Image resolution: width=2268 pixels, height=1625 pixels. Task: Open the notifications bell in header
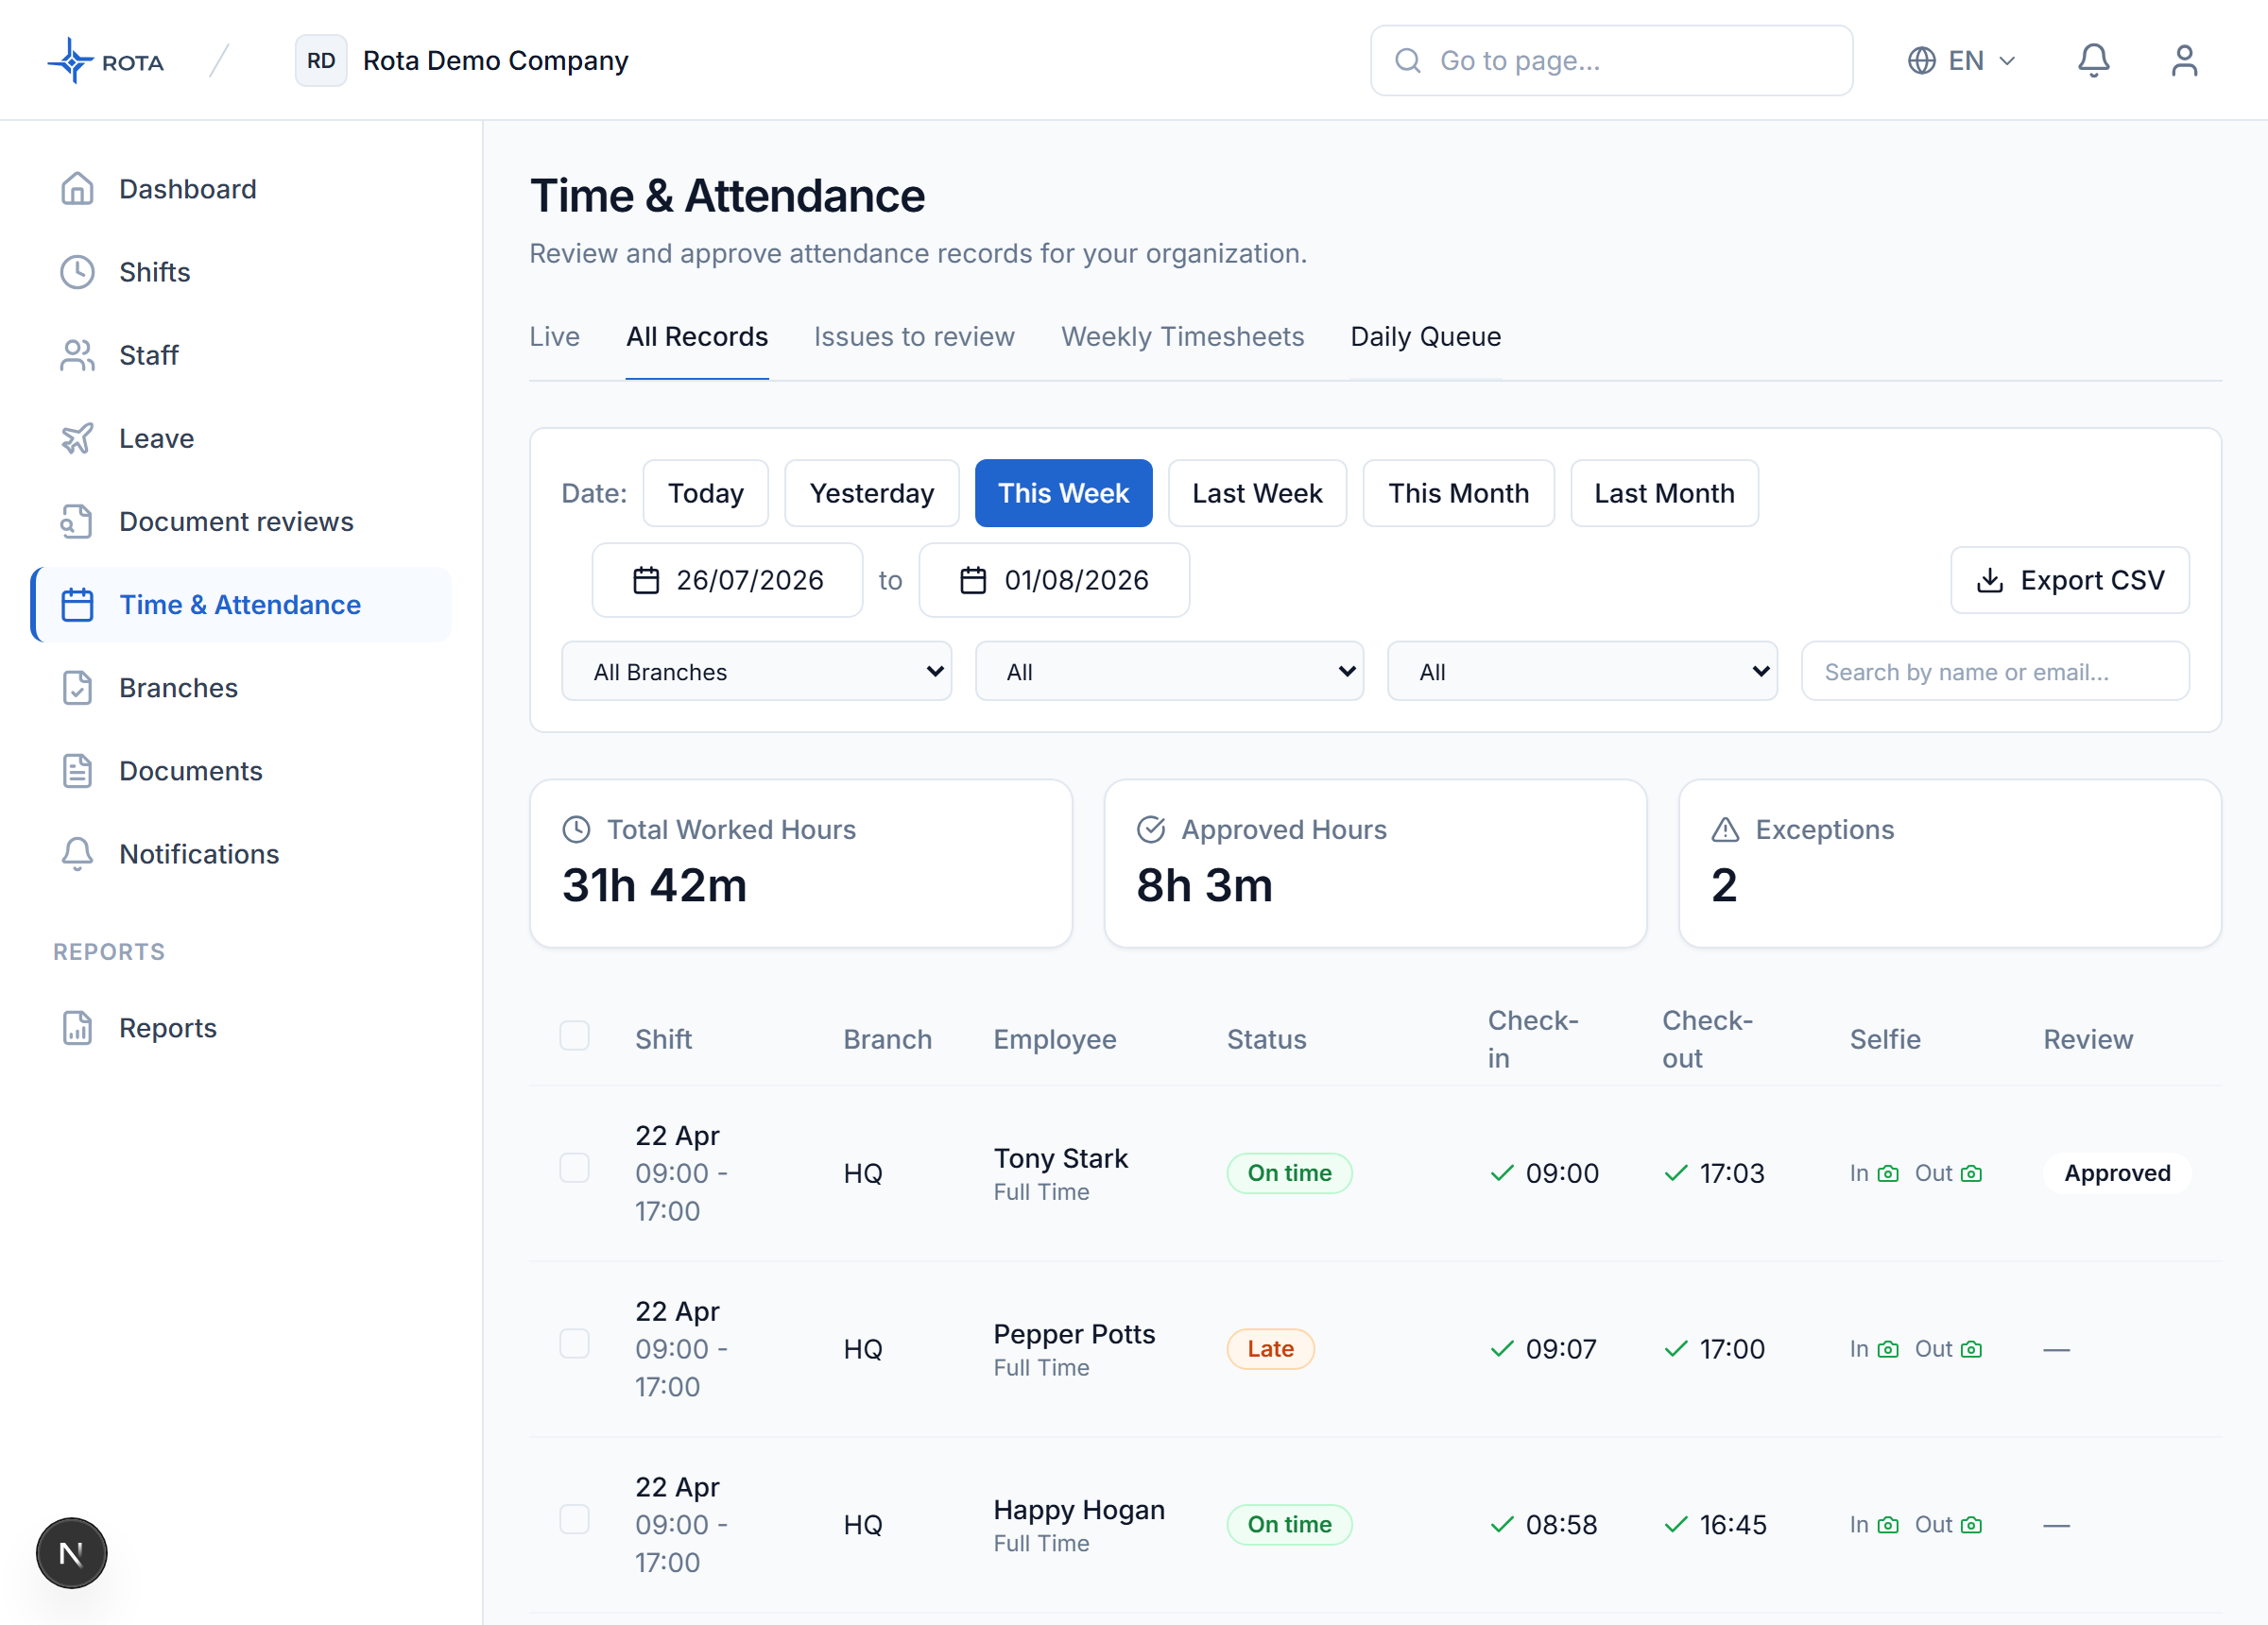[2093, 61]
